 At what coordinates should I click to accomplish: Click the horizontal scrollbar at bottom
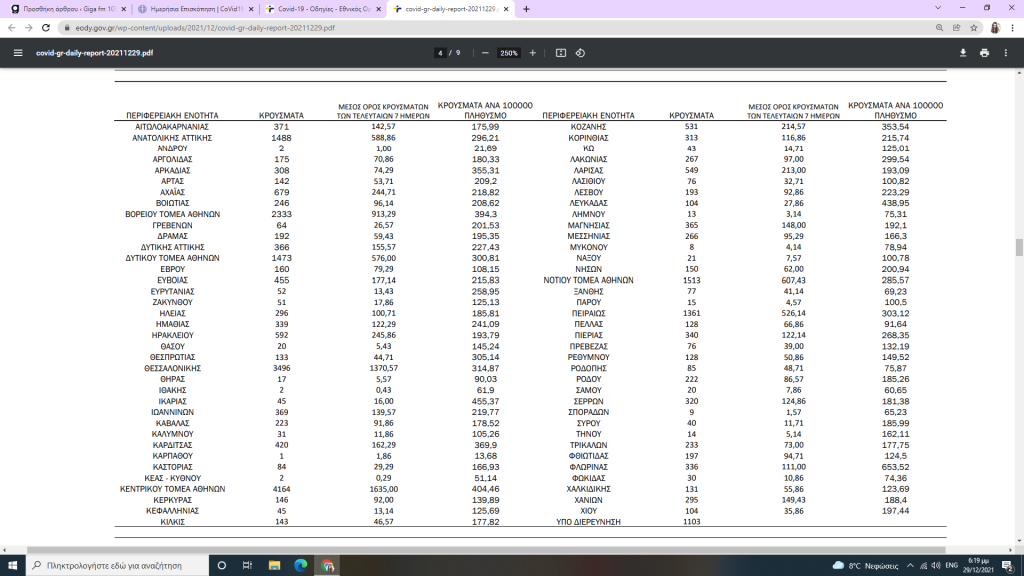coord(486,550)
